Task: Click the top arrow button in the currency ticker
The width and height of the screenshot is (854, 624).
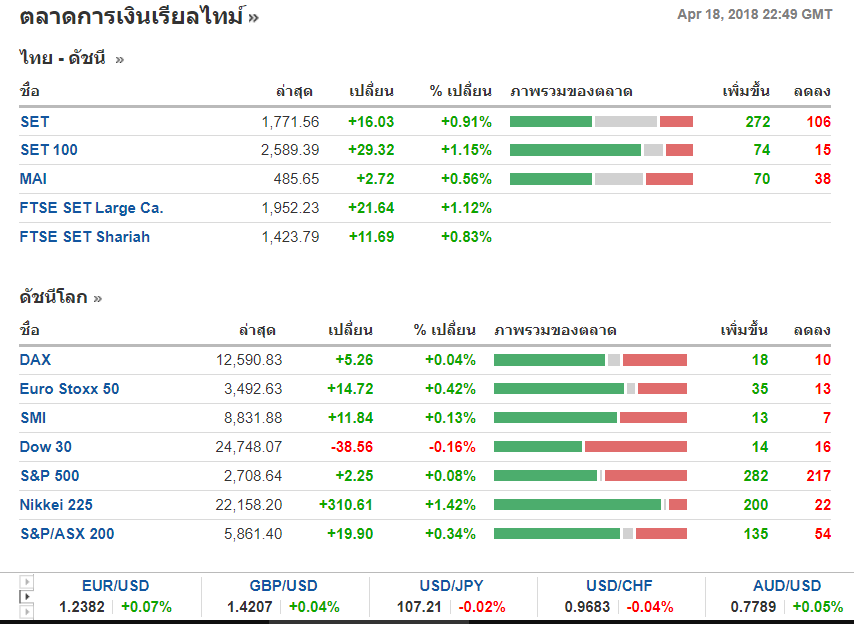Action: (x=27, y=581)
